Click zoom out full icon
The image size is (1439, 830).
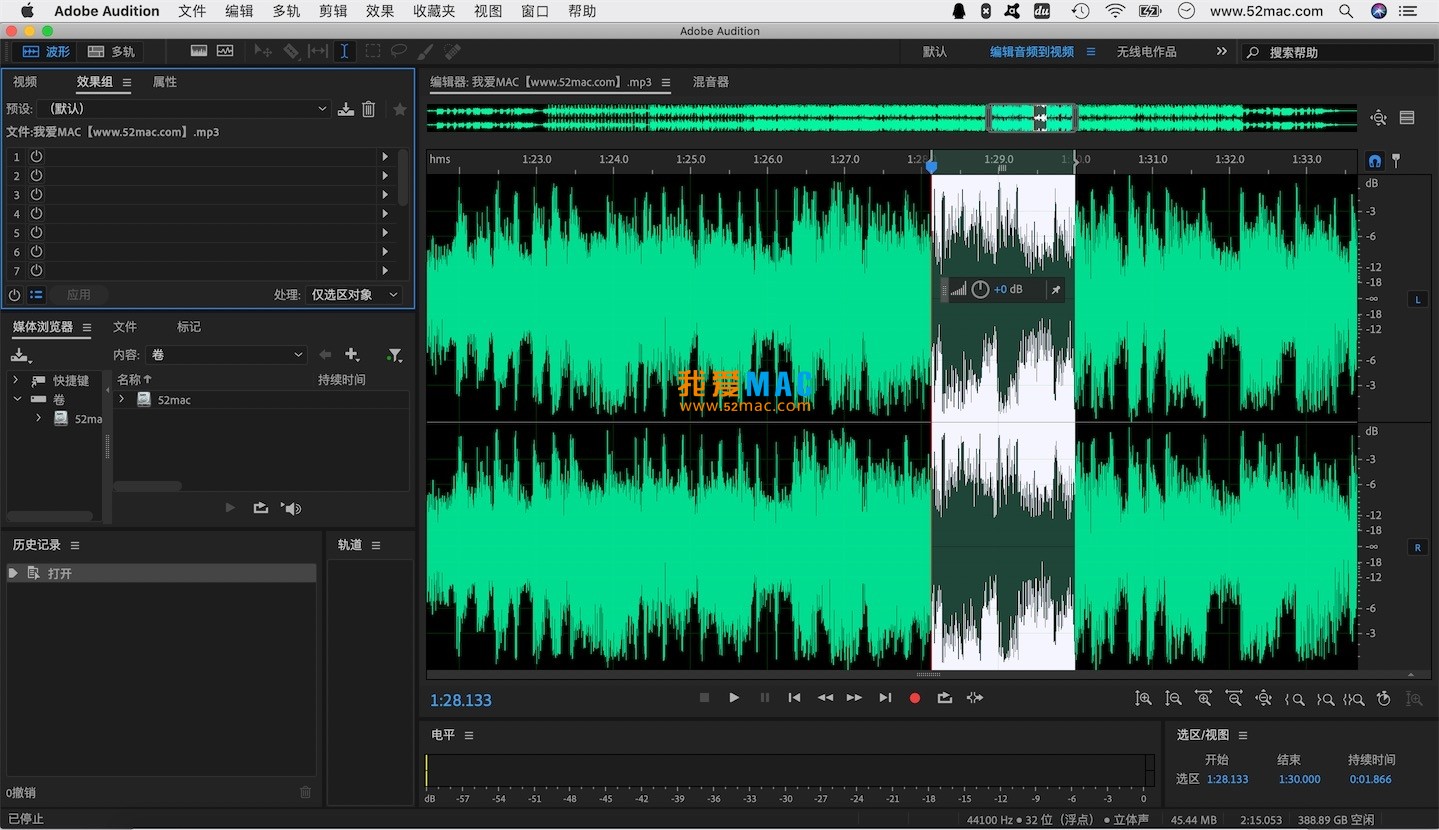click(1264, 699)
